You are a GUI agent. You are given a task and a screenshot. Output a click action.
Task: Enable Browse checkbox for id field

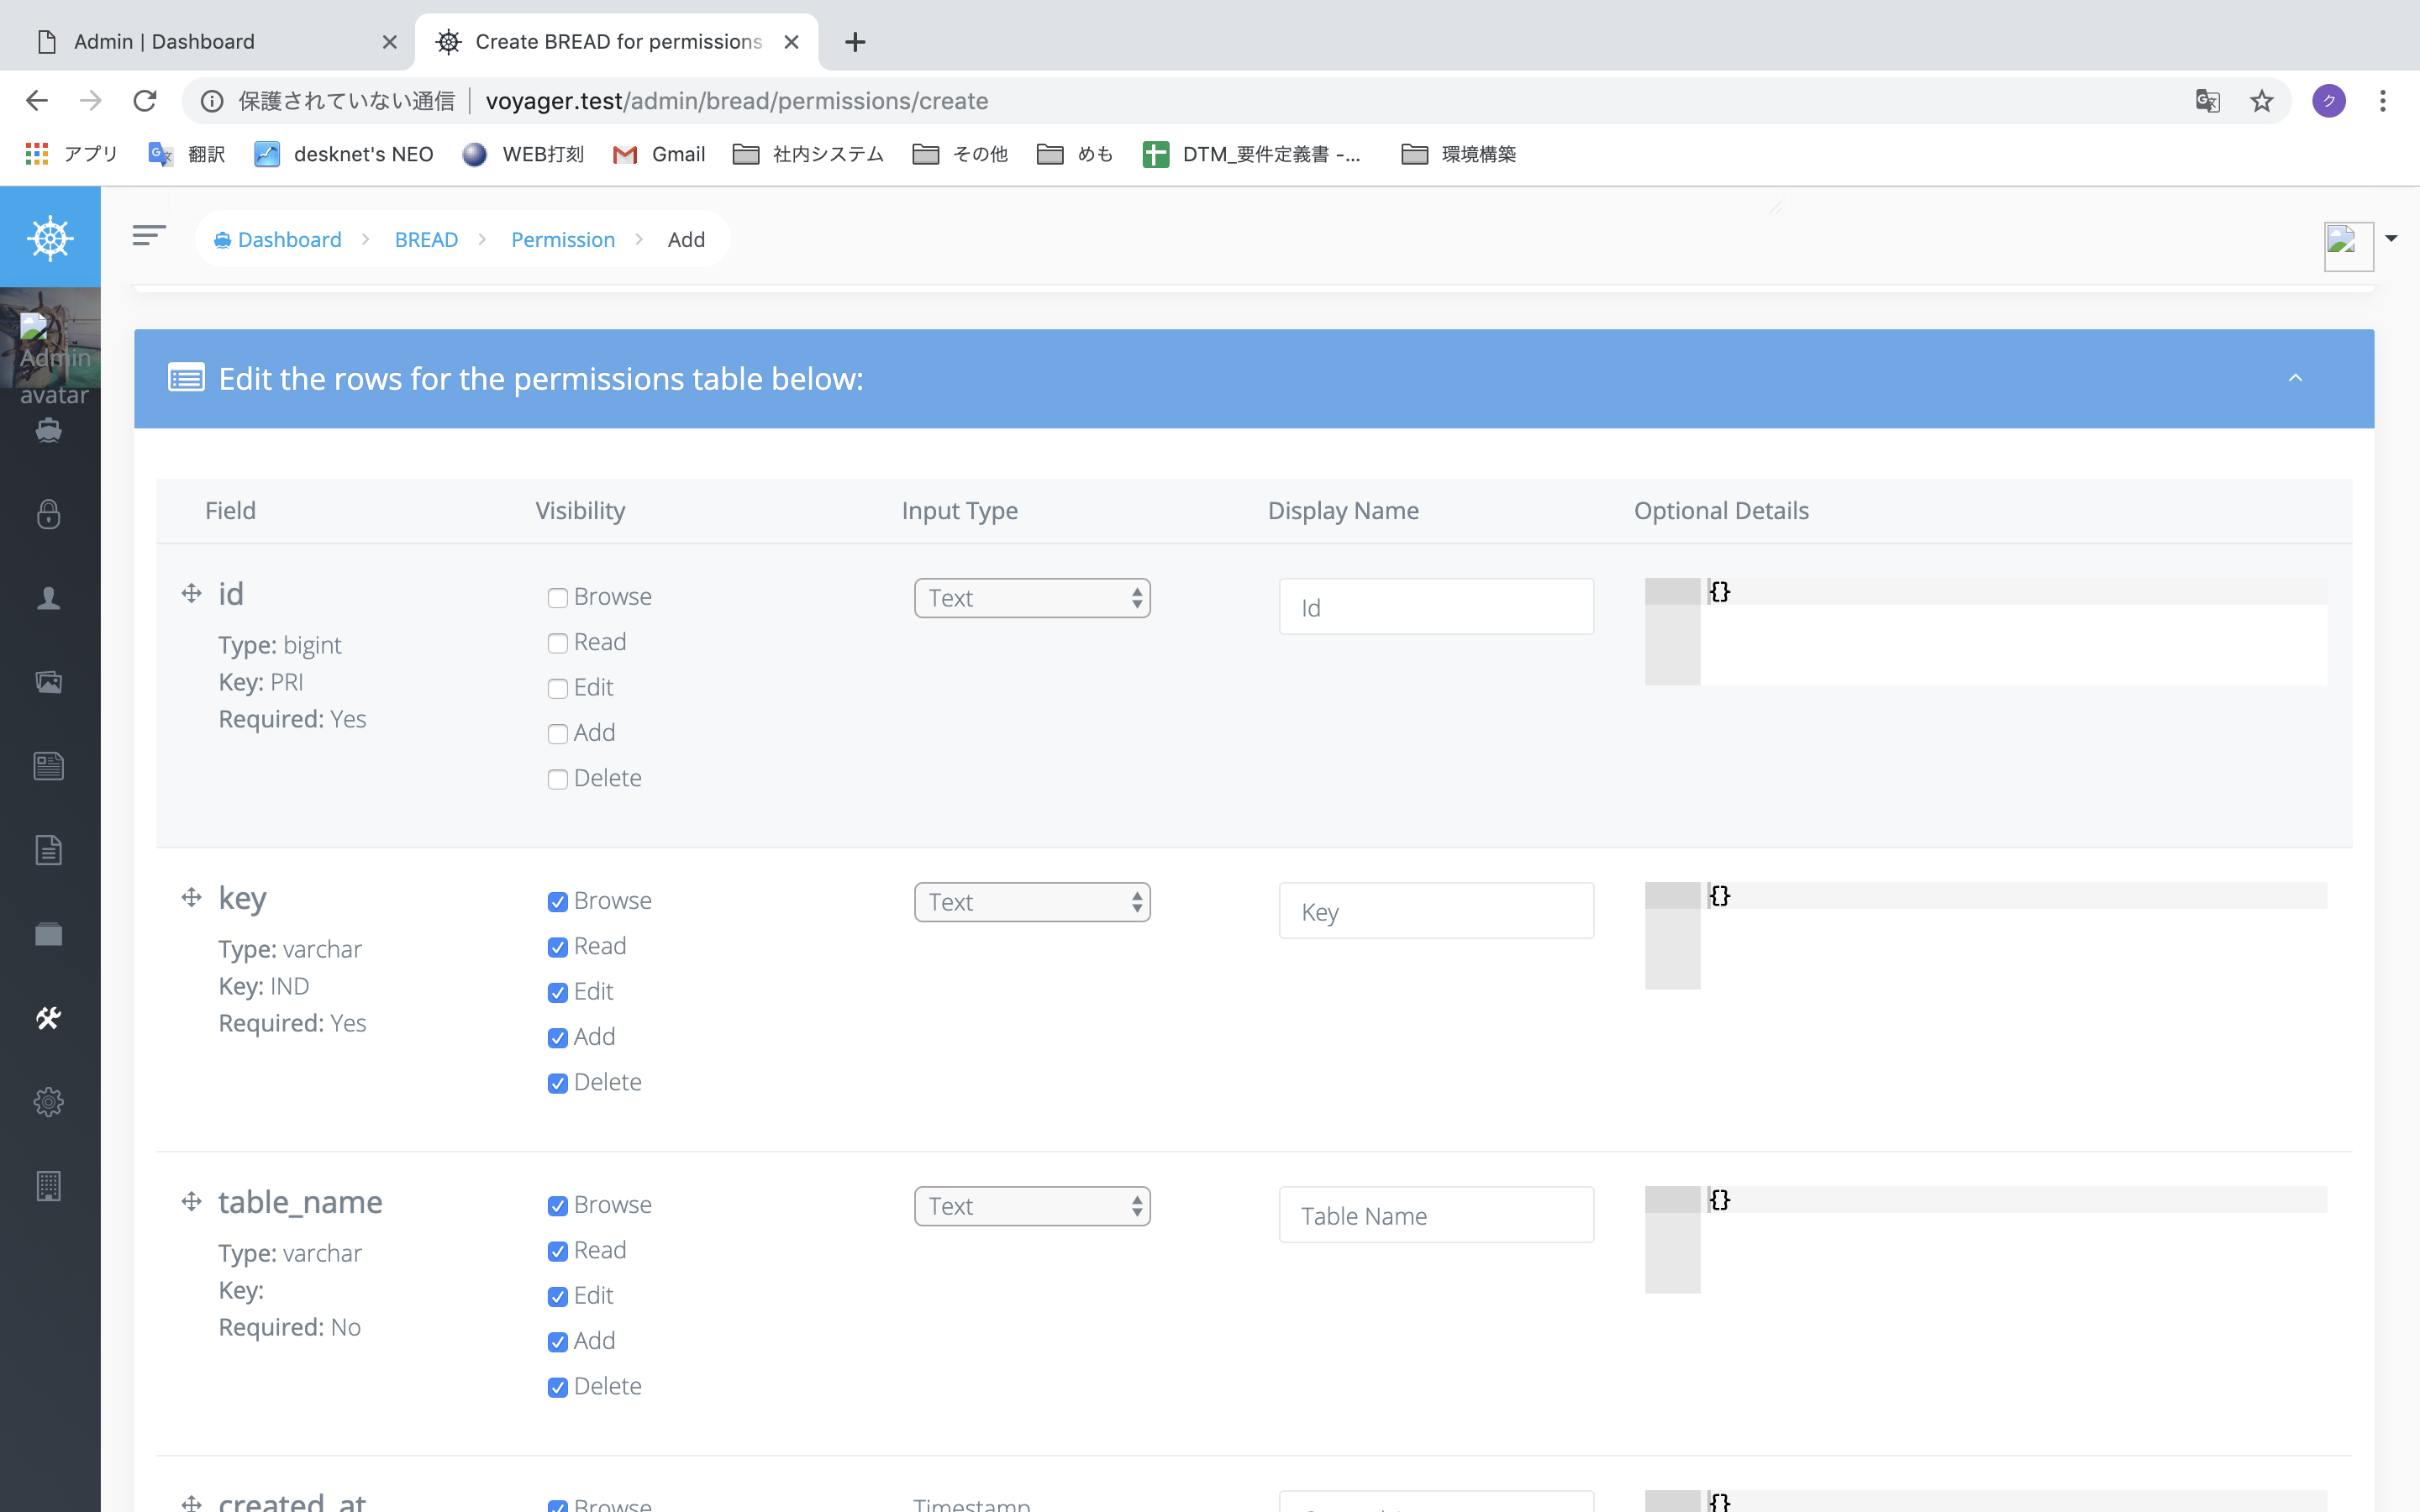558,598
